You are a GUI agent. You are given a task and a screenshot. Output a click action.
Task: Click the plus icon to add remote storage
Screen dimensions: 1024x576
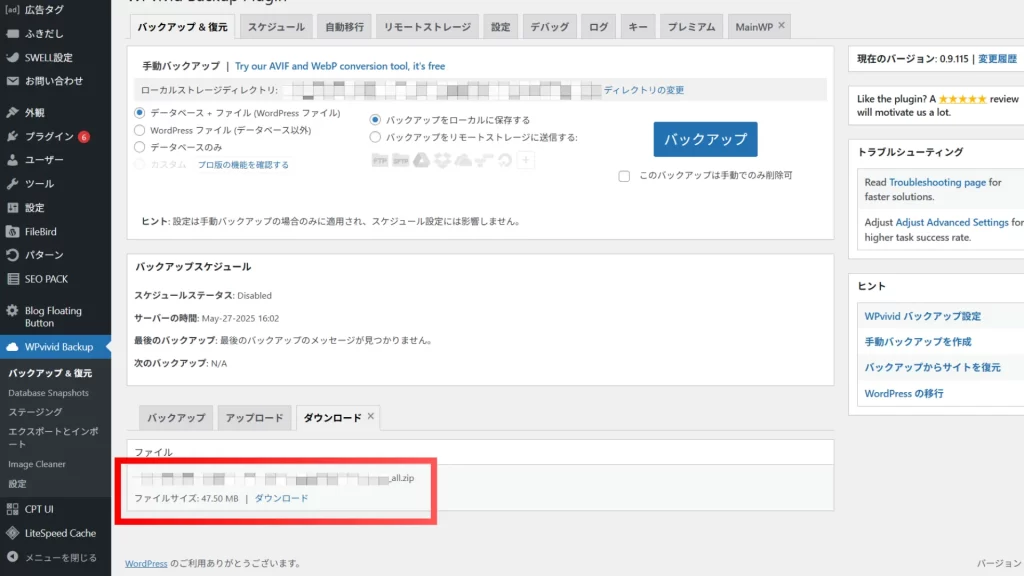tap(526, 160)
